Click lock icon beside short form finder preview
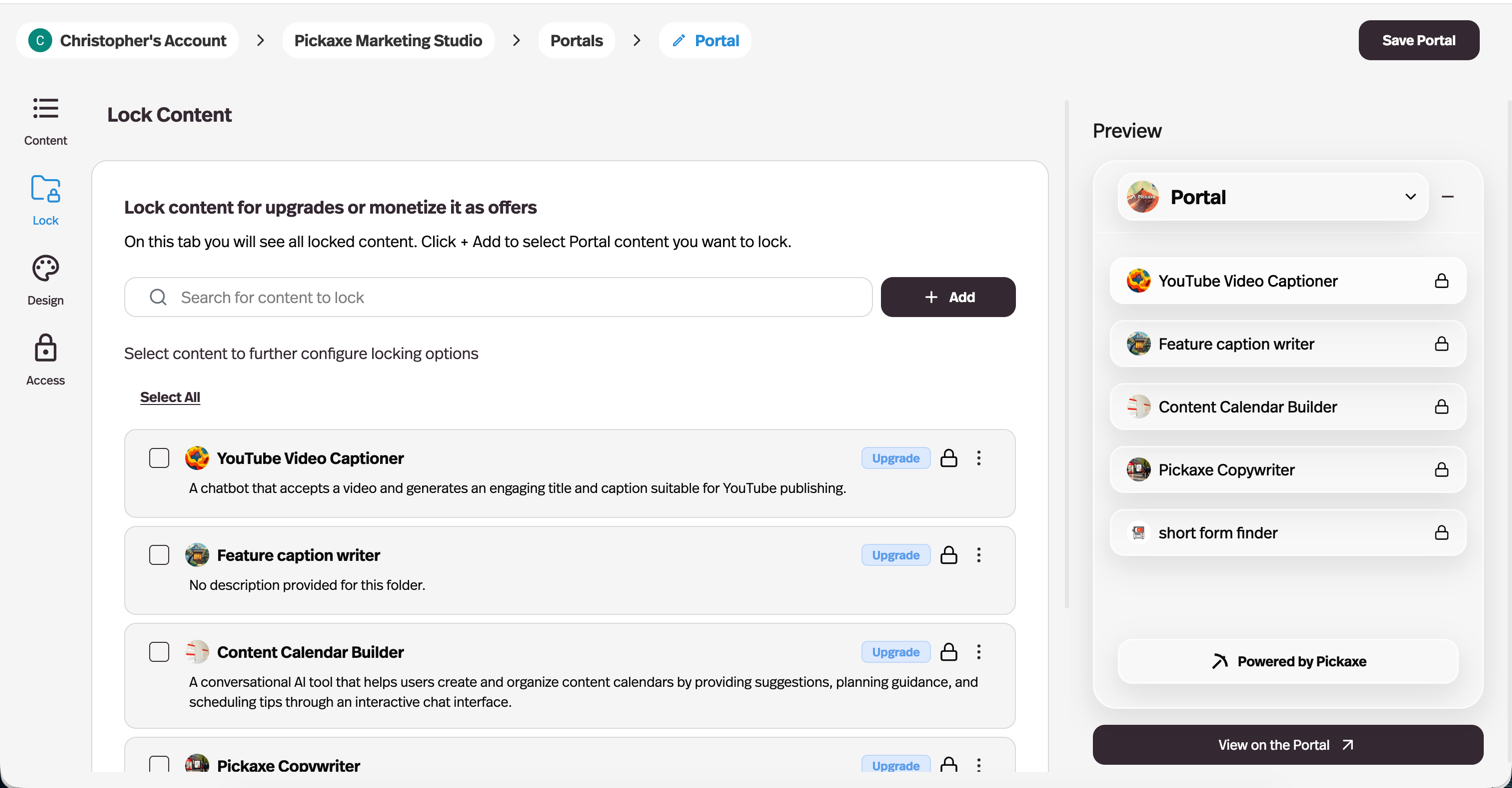Image resolution: width=1512 pixels, height=788 pixels. (x=1441, y=533)
